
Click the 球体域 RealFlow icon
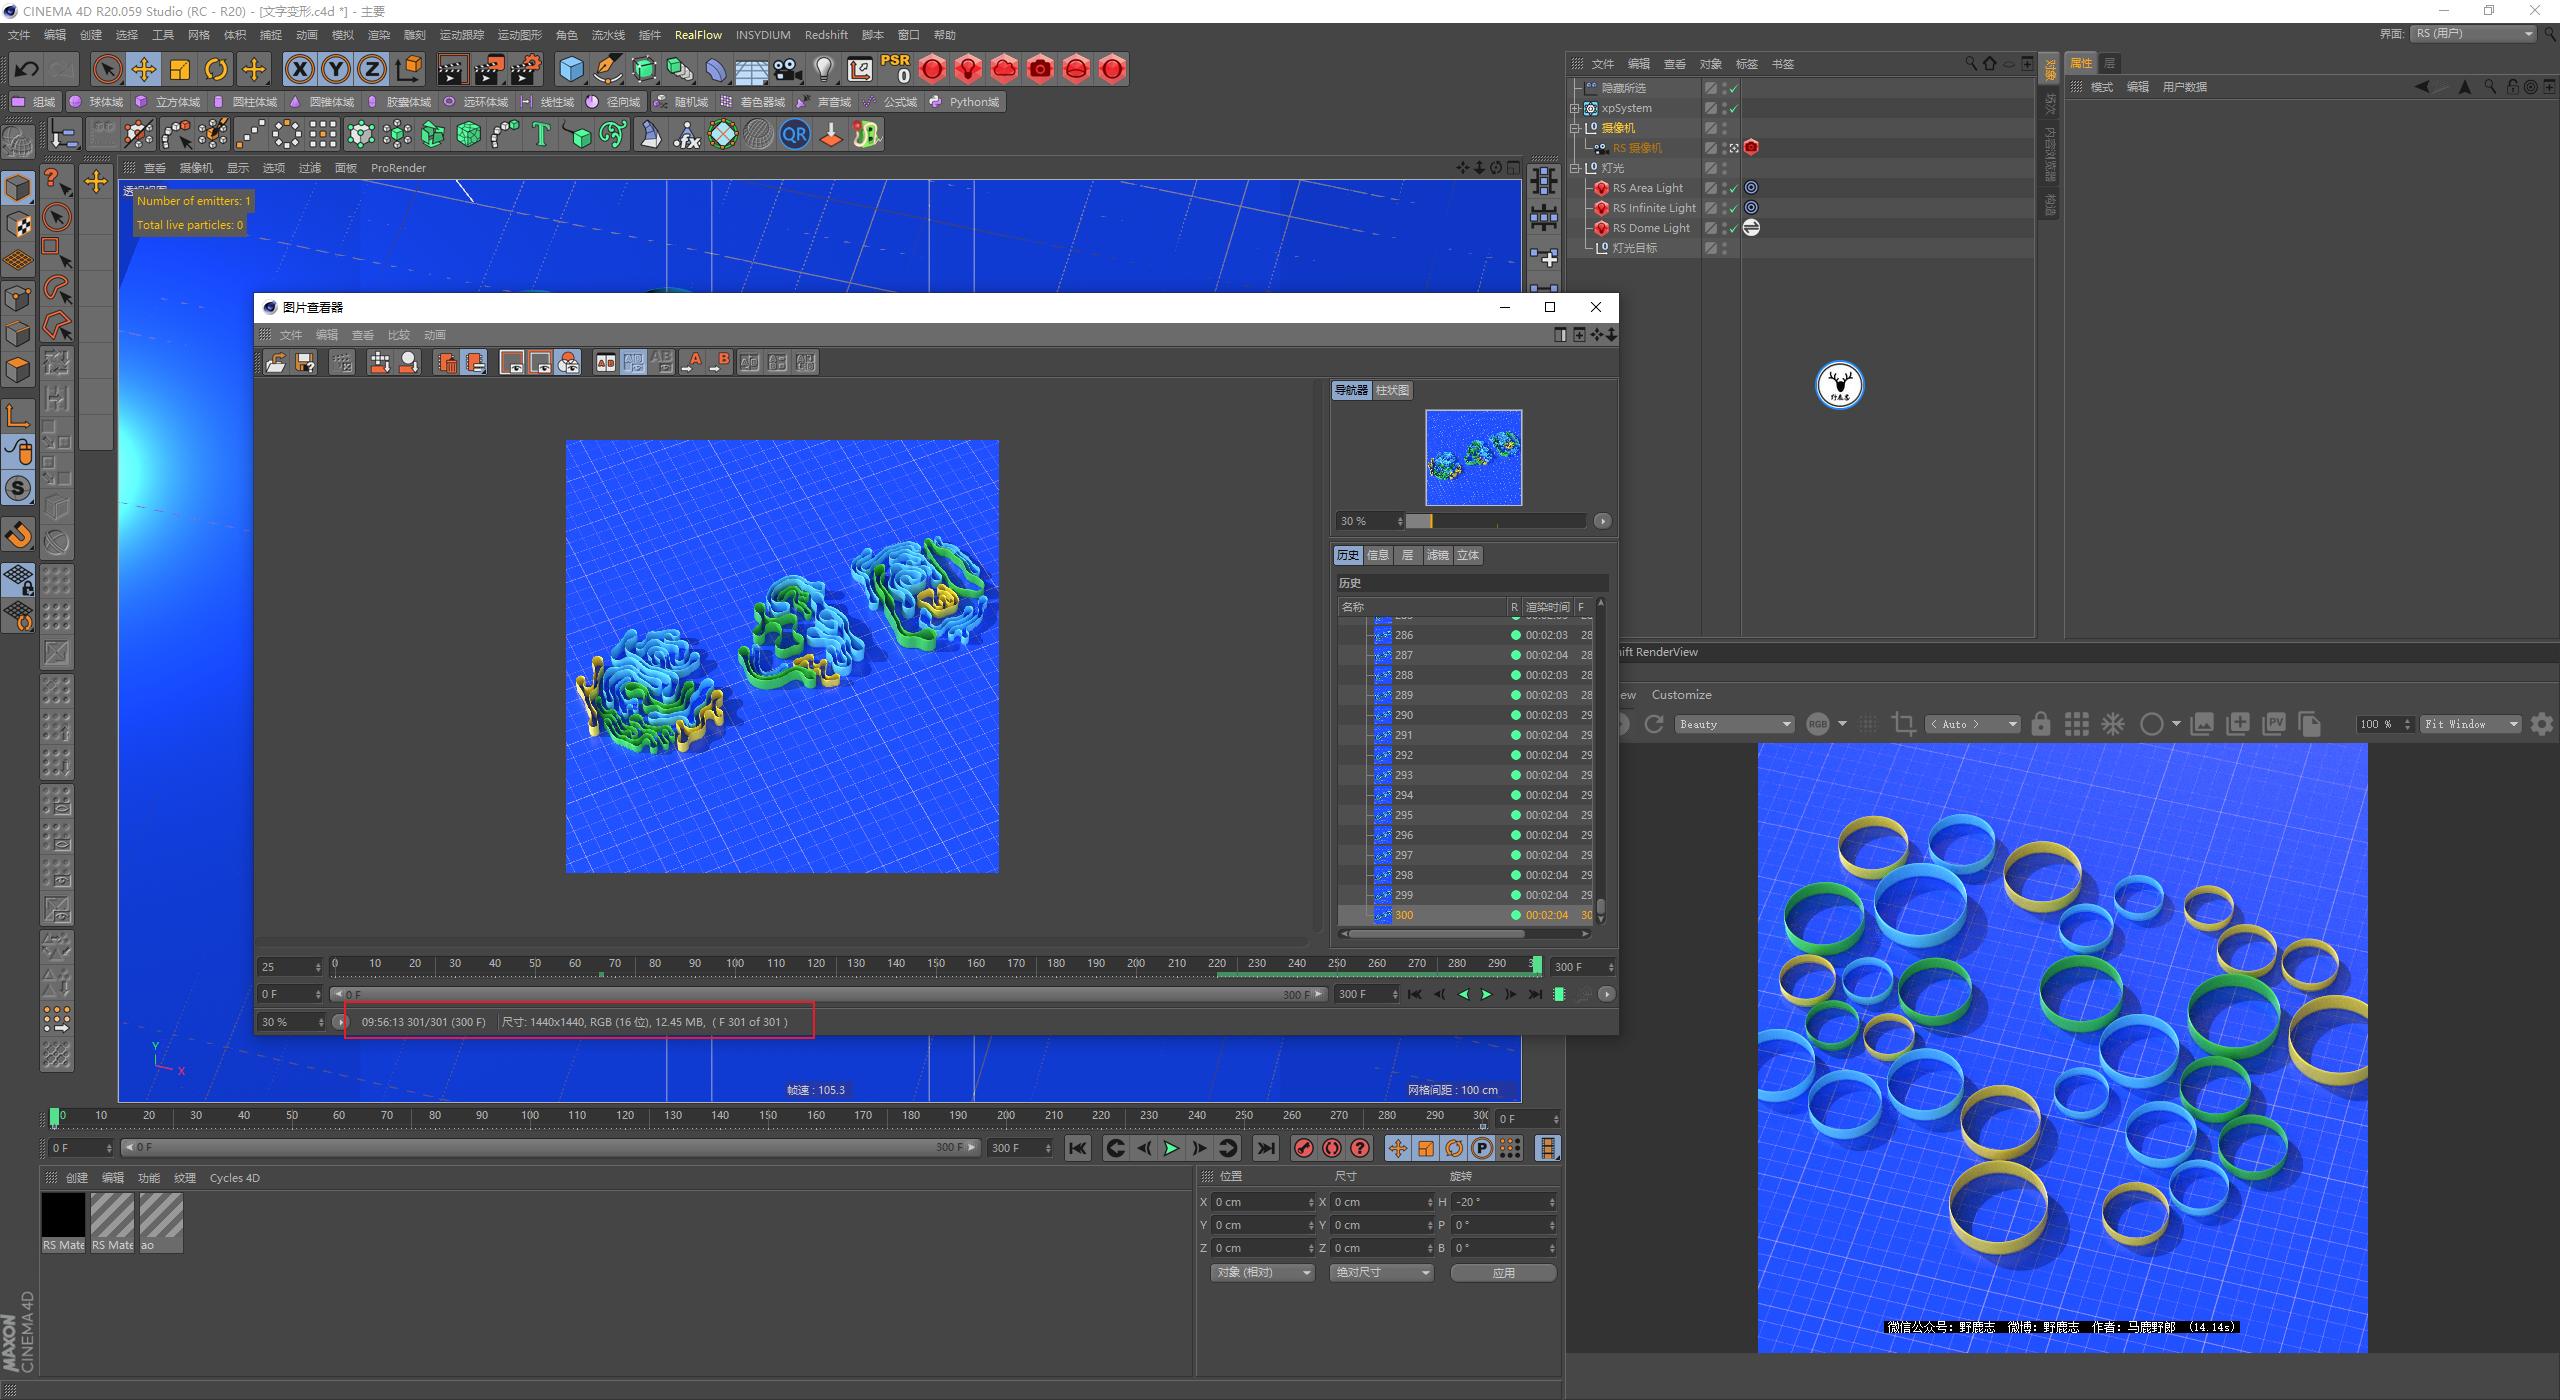click(x=75, y=101)
